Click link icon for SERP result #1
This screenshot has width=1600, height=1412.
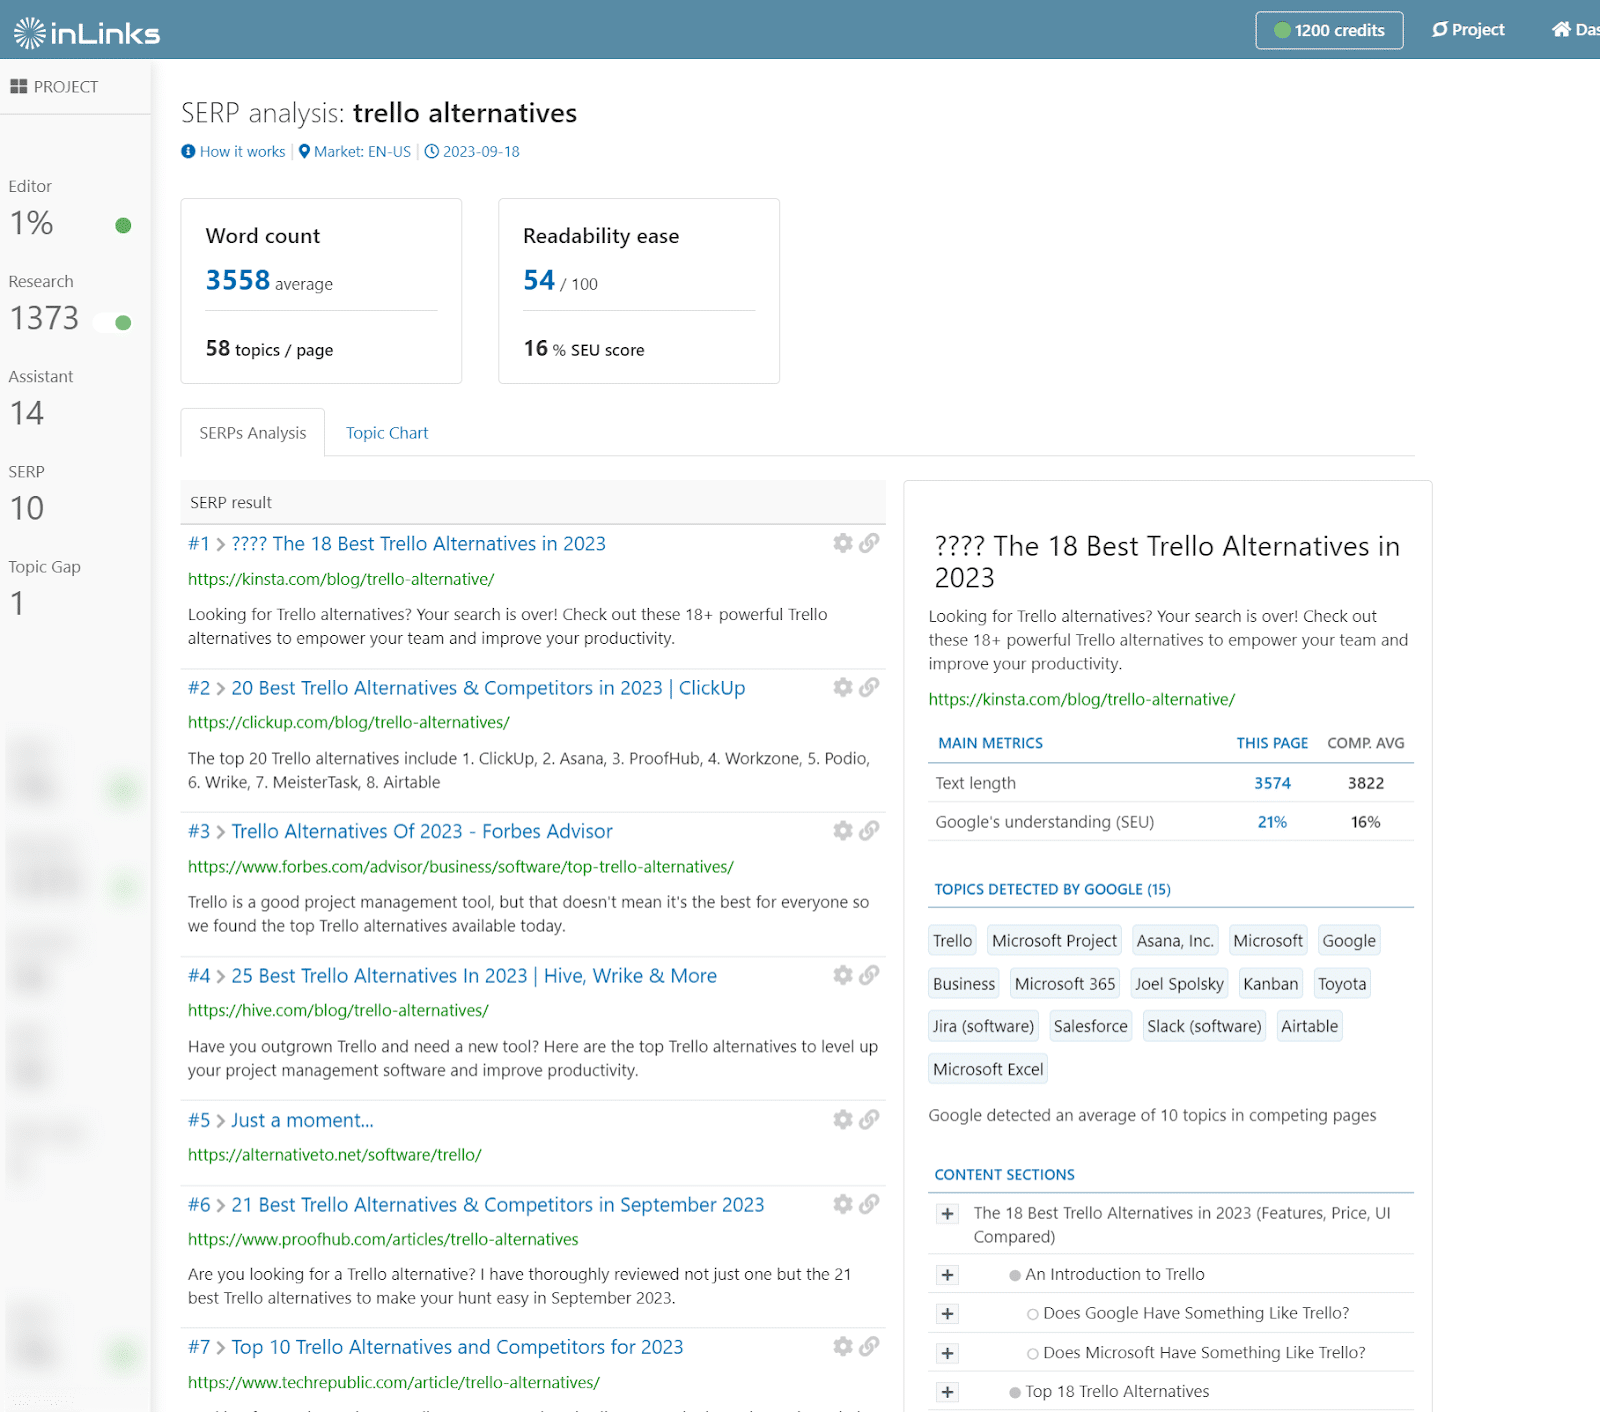(x=869, y=543)
